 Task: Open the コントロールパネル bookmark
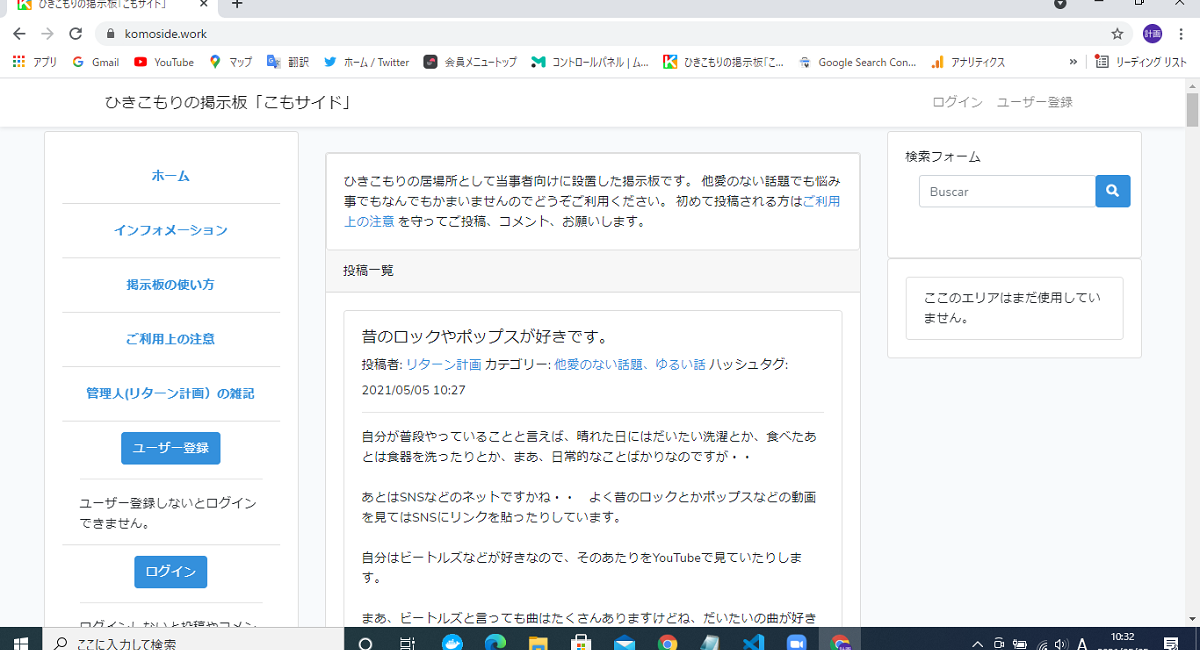point(599,61)
